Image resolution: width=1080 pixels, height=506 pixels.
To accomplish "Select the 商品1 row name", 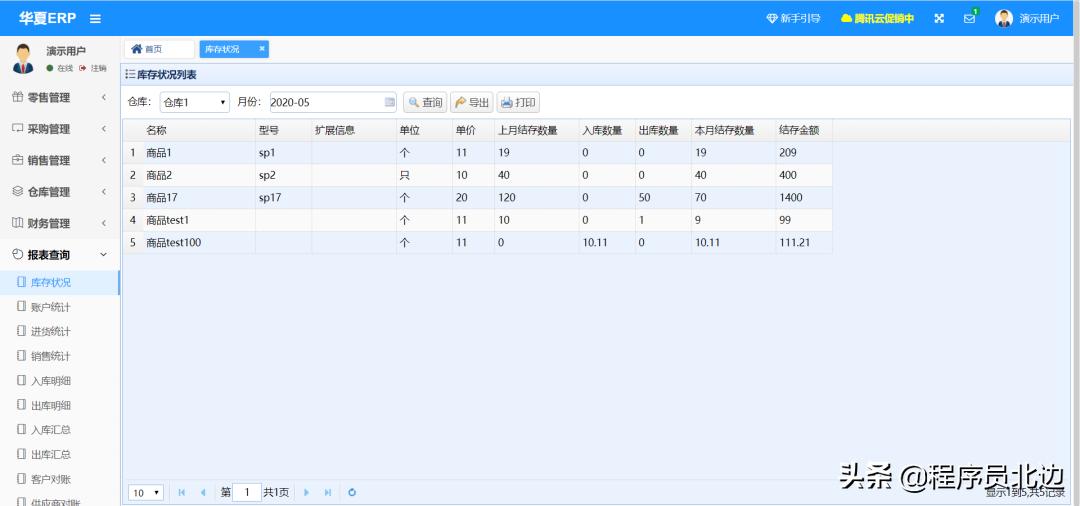I will [158, 153].
